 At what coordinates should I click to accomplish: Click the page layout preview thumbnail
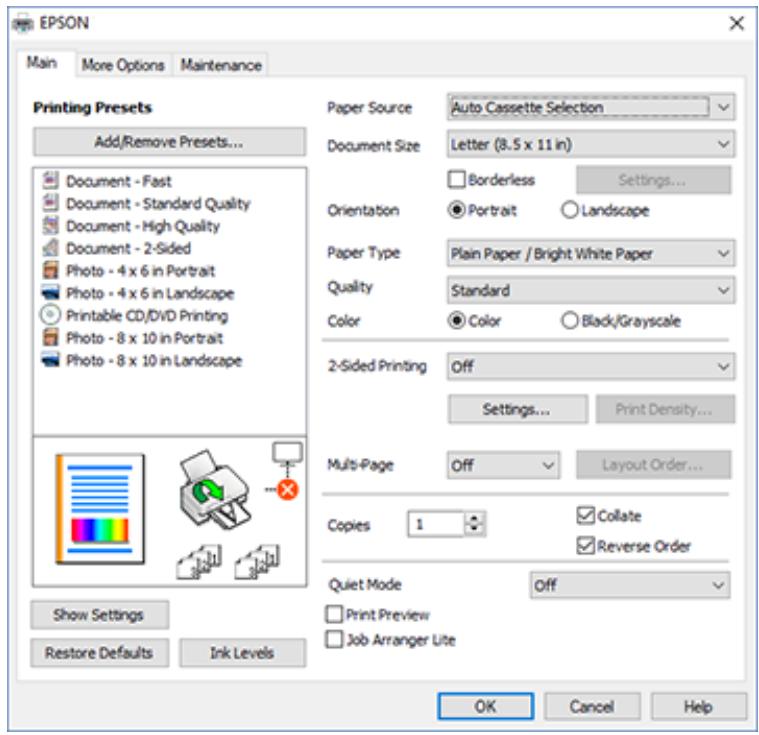100,509
